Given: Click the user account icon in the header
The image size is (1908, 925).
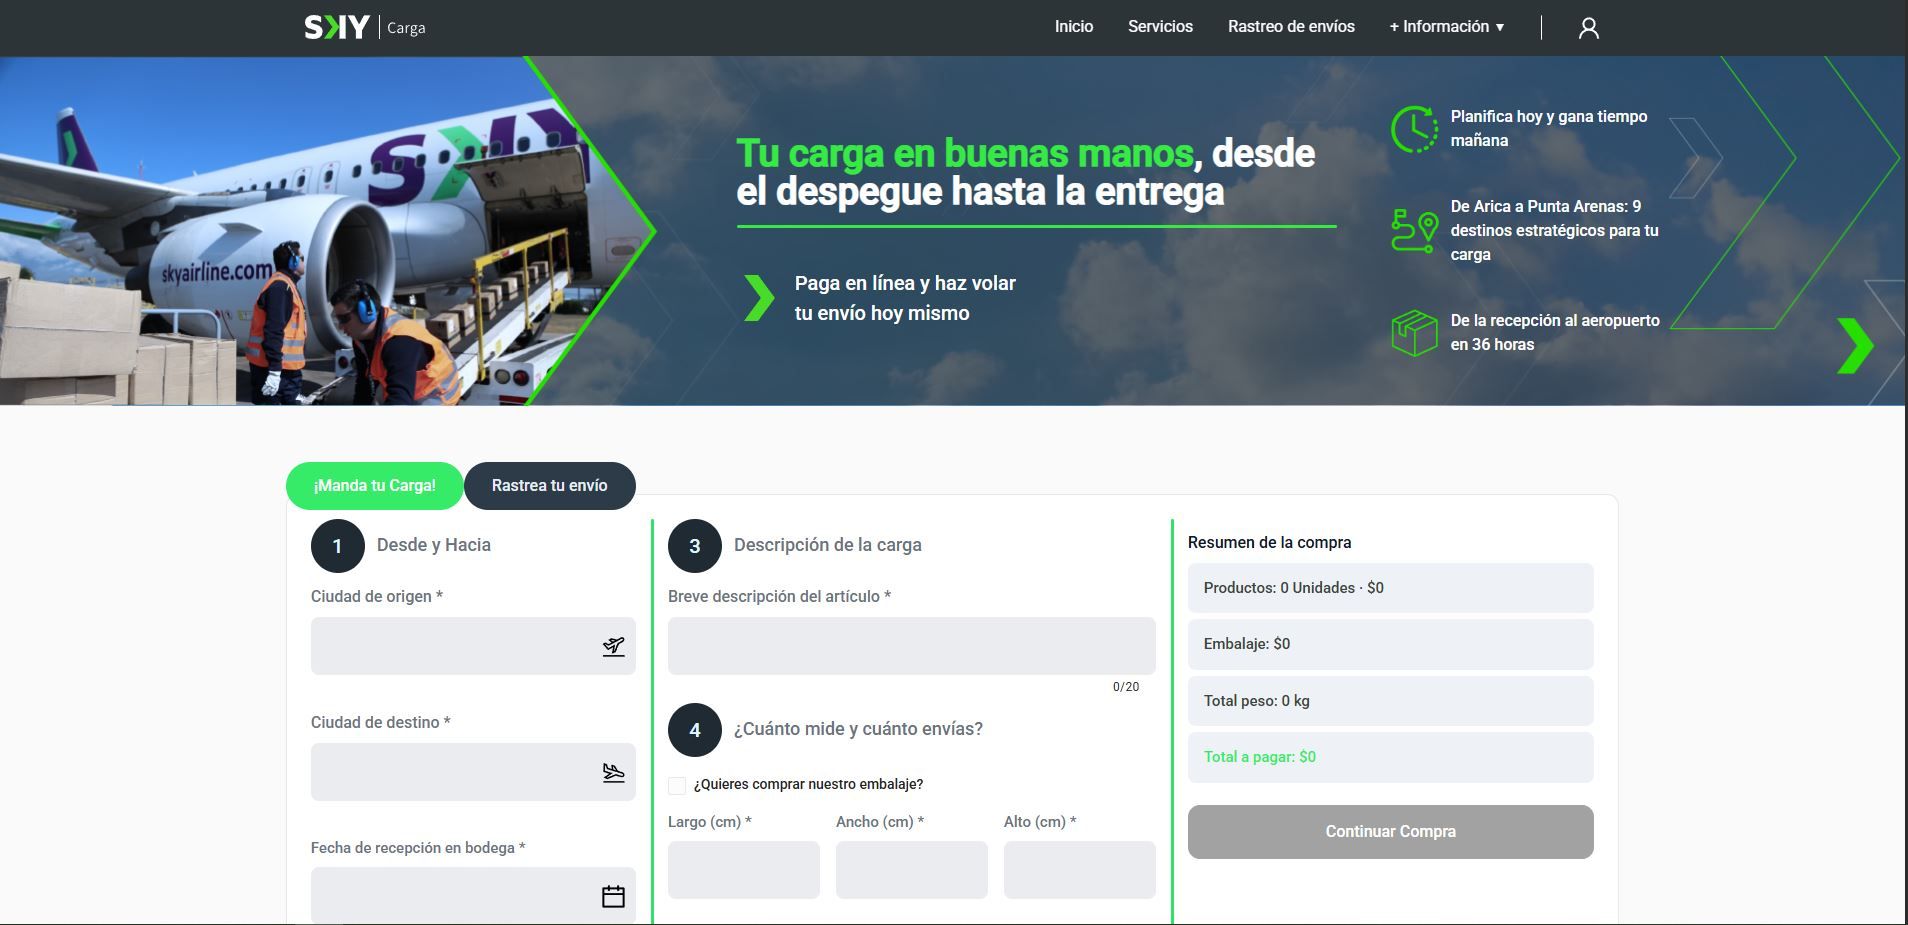Looking at the screenshot, I should pyautogui.click(x=1588, y=27).
